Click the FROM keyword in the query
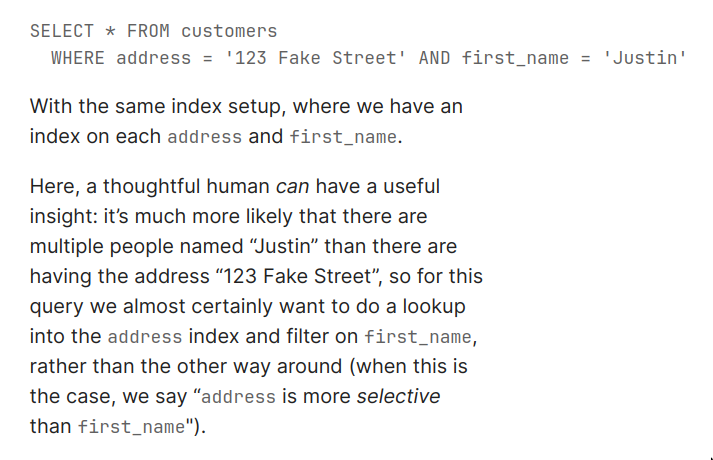Screen dimensions: 713x460 pos(148,31)
